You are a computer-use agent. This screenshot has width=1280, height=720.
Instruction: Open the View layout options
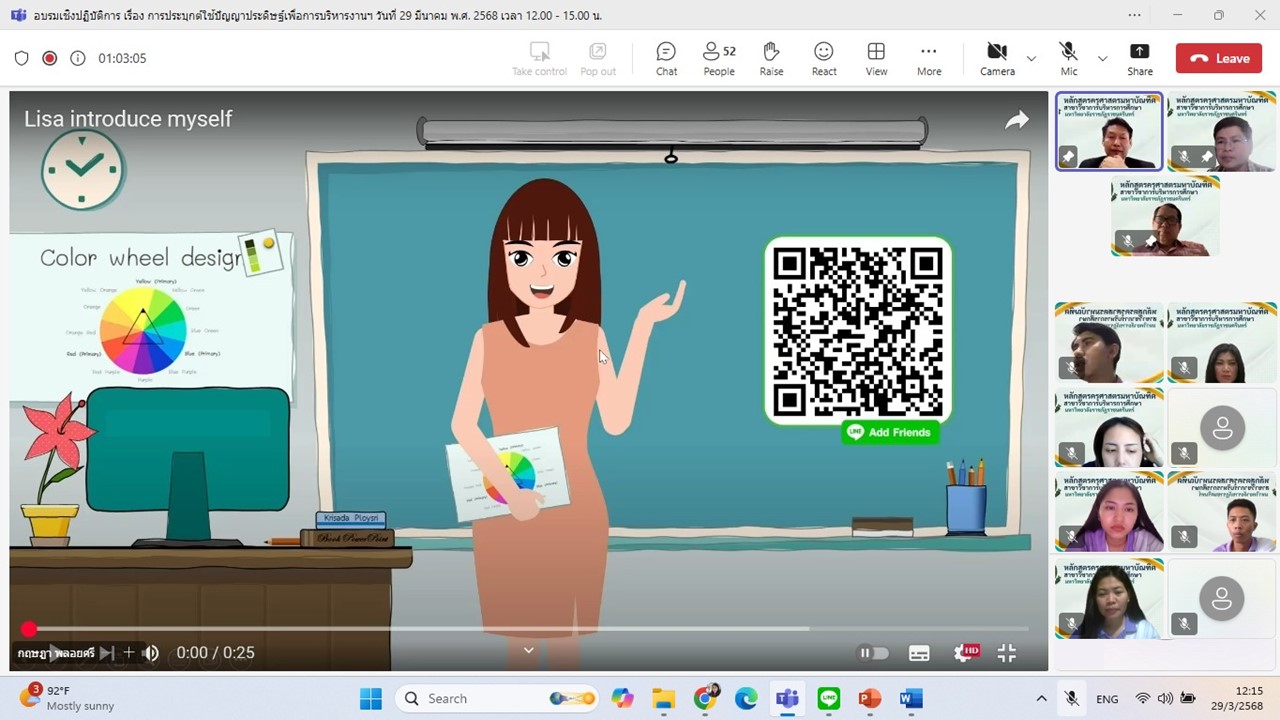(876, 58)
